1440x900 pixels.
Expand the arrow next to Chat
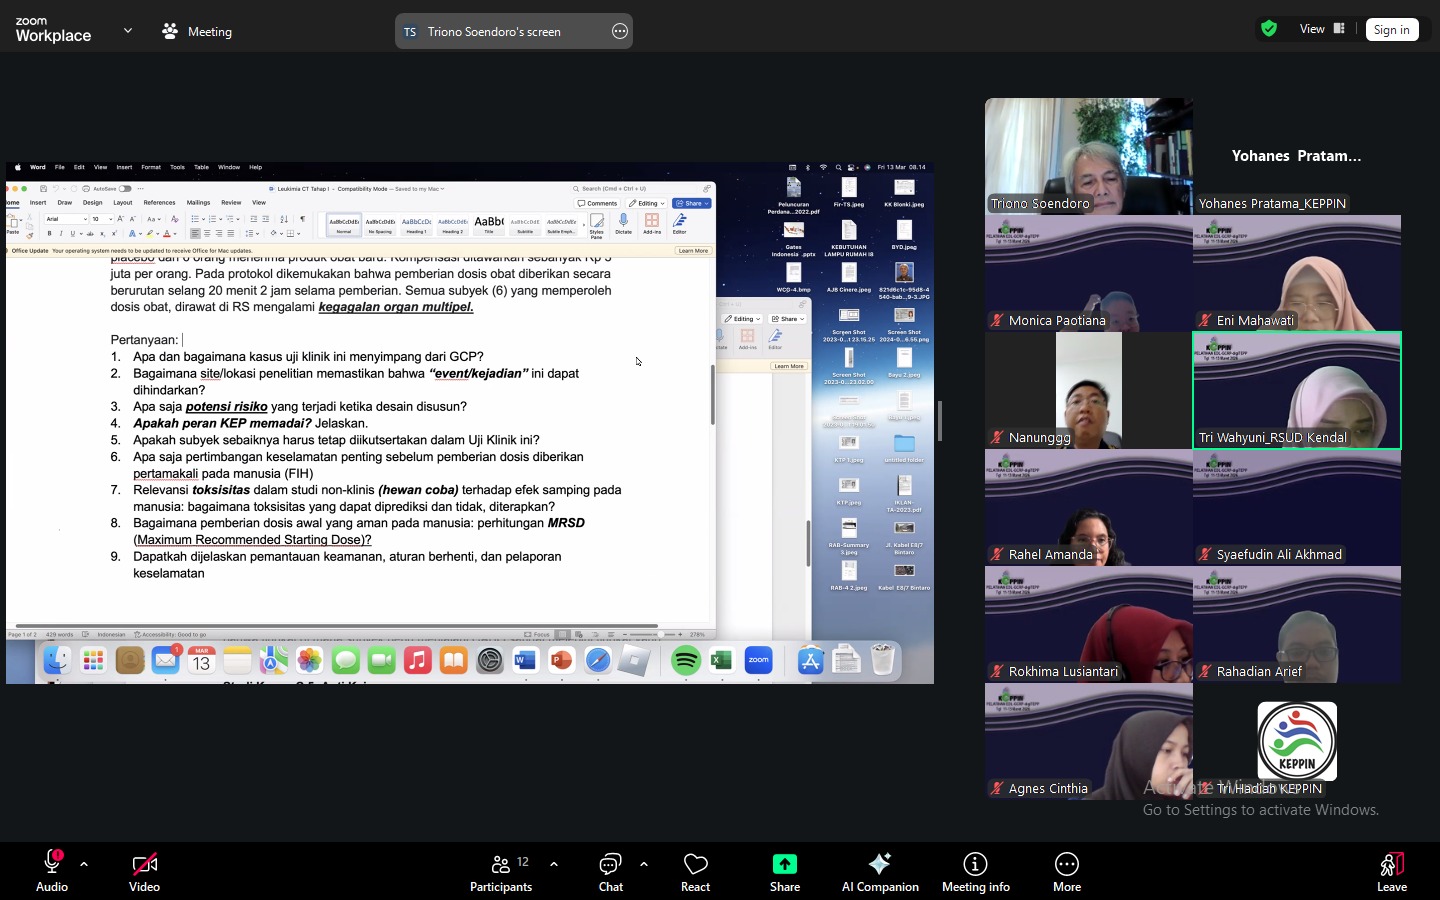pyautogui.click(x=644, y=864)
